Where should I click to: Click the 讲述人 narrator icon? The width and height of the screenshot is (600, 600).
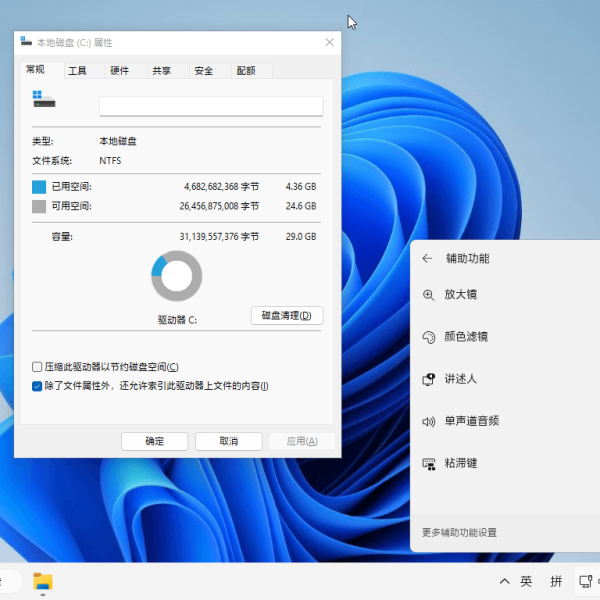[x=429, y=379]
